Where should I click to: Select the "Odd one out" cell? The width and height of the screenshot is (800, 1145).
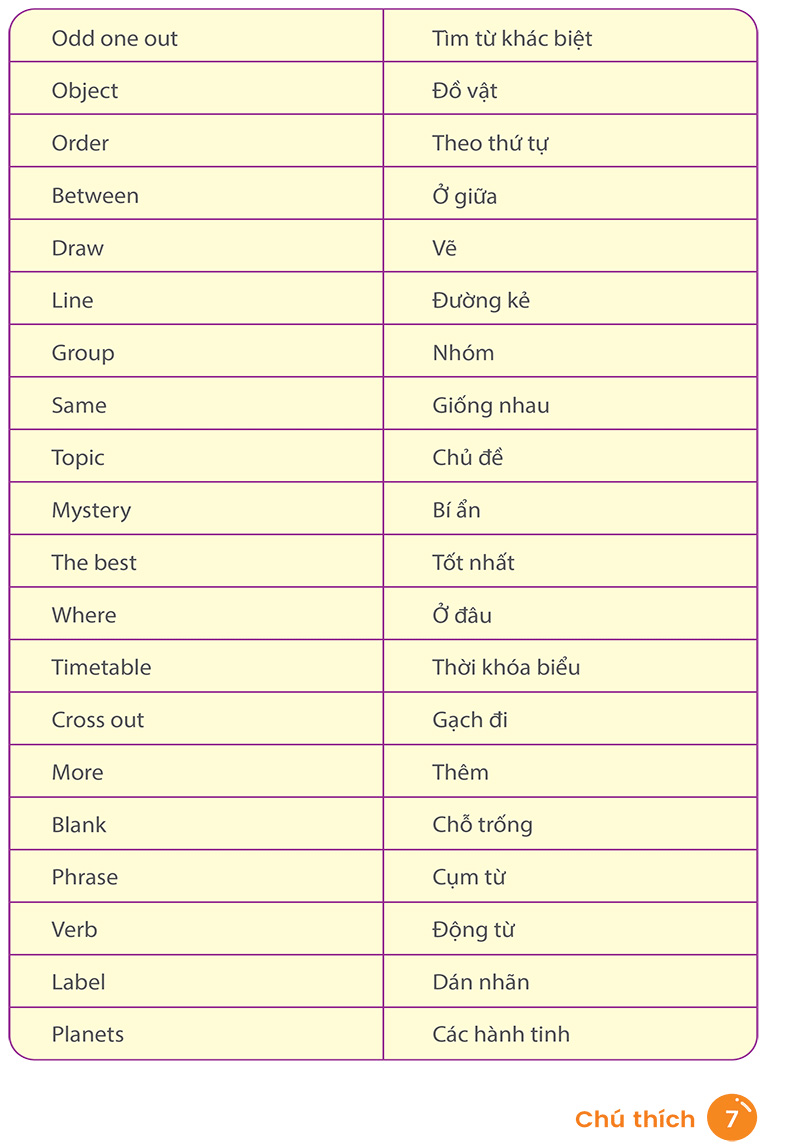pos(114,39)
